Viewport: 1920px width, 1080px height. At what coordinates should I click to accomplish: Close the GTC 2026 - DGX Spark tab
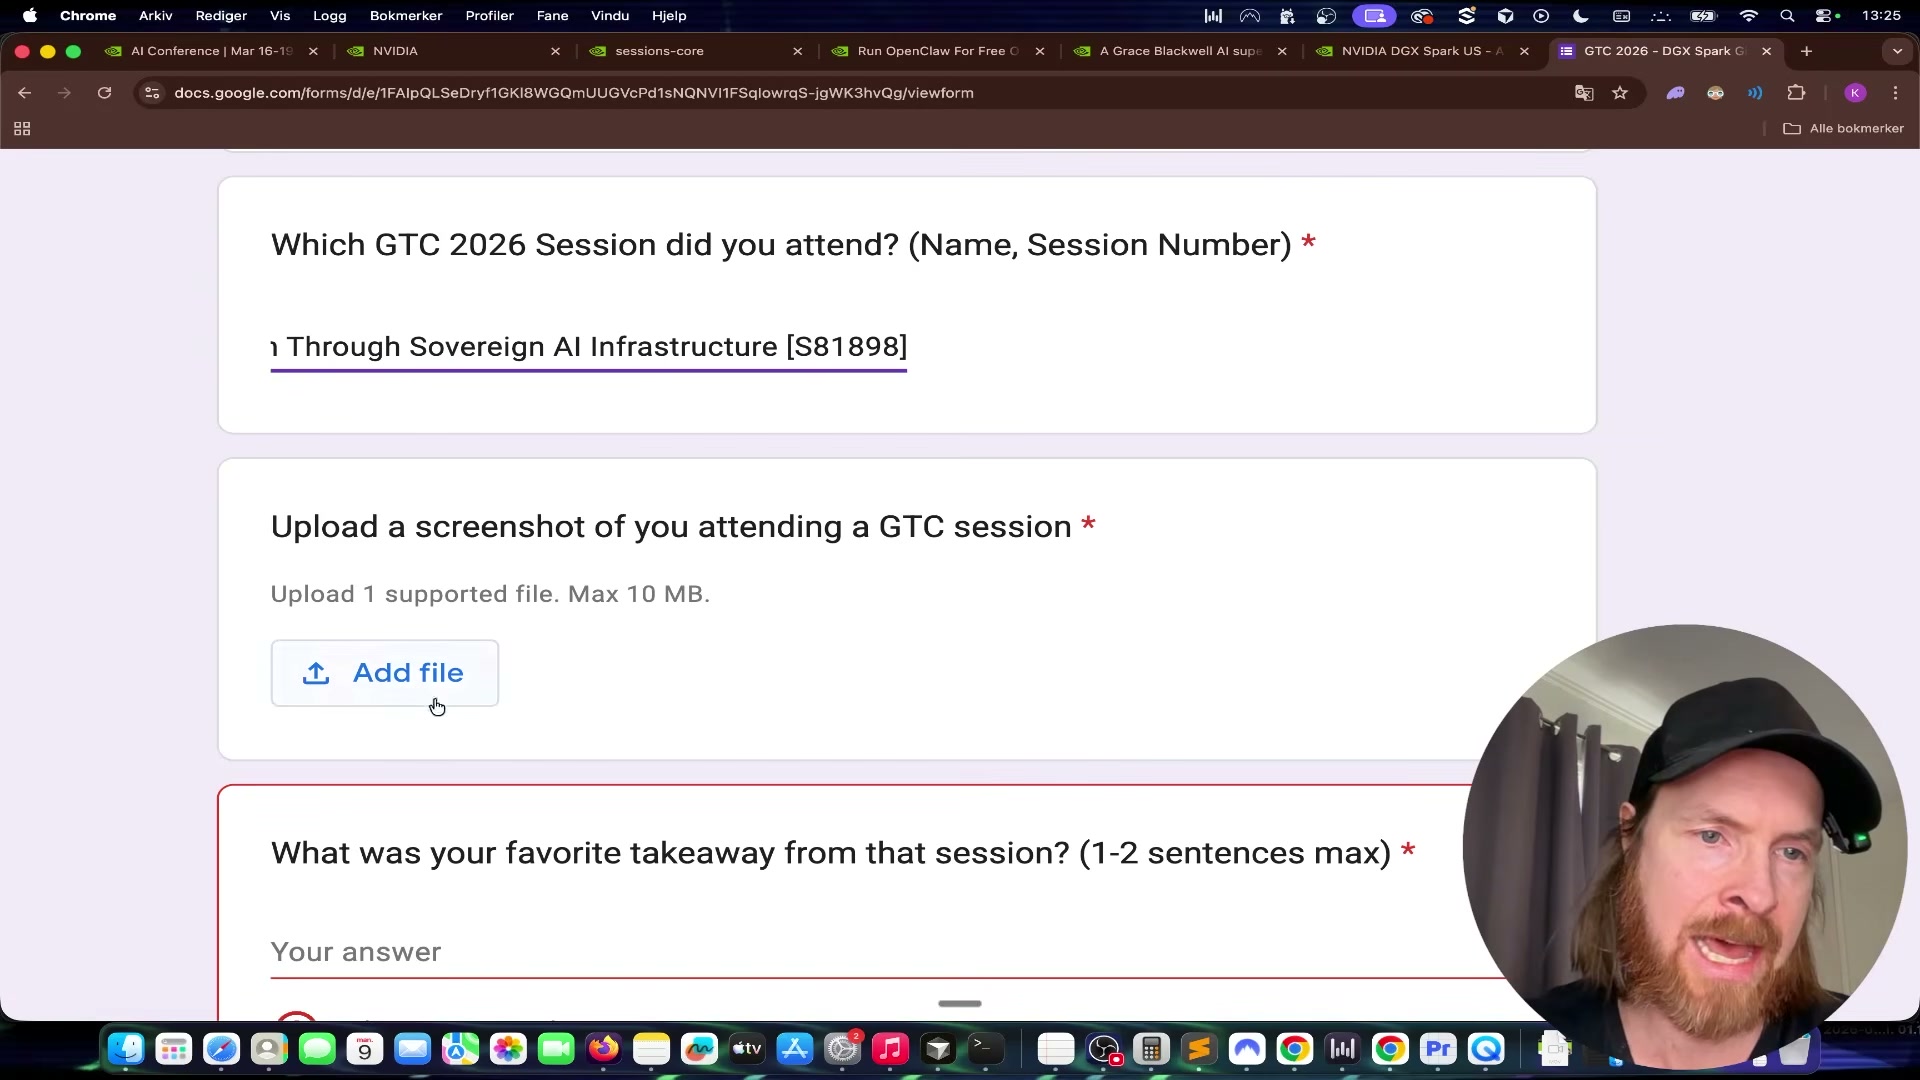[x=1767, y=51]
